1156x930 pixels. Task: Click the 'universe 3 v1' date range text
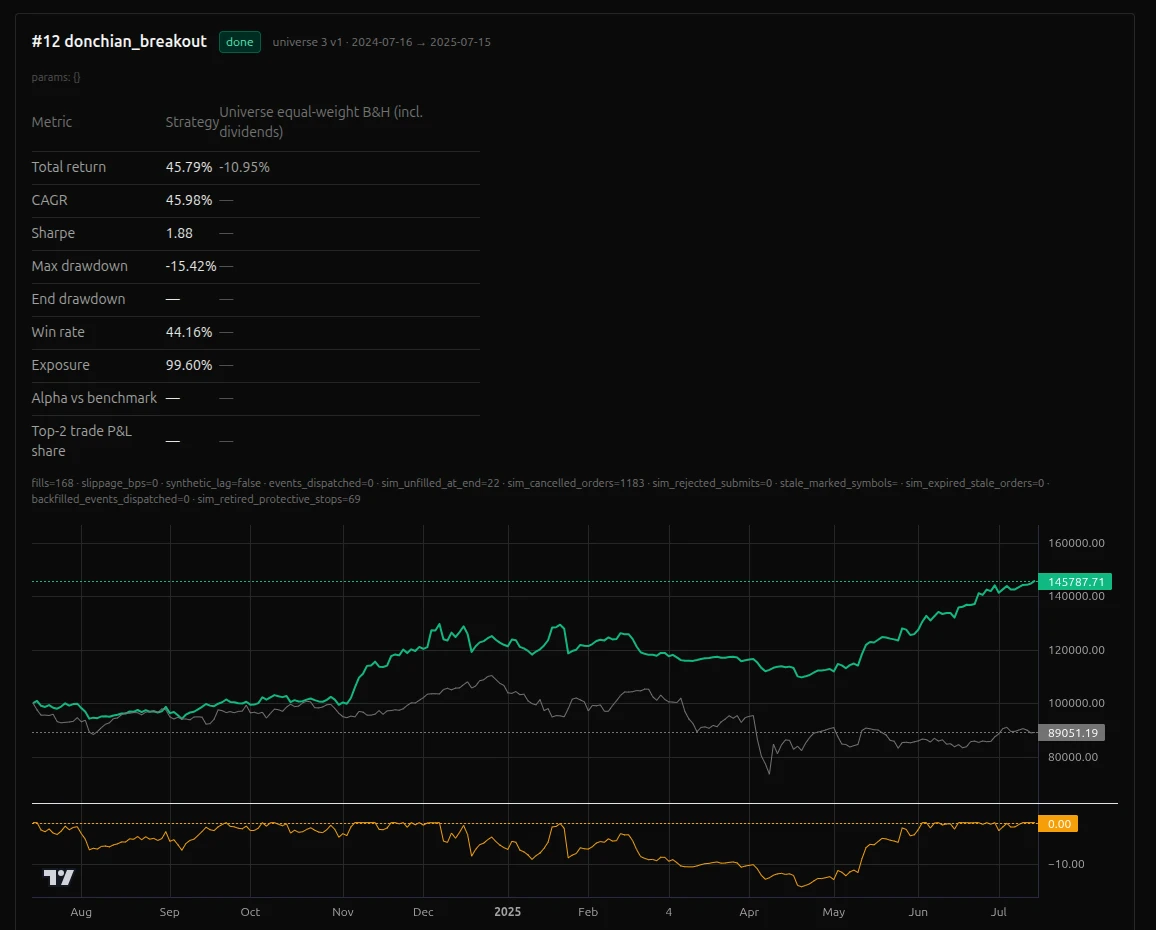(381, 42)
